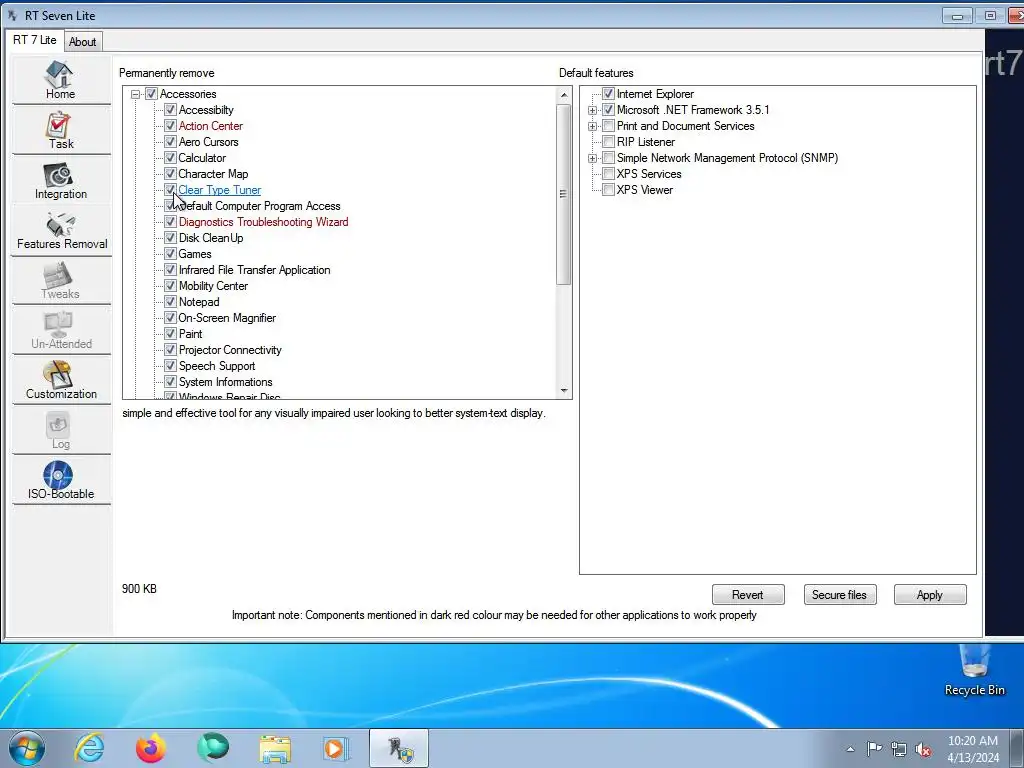
Task: Expand Print and Document Services node
Action: click(592, 126)
